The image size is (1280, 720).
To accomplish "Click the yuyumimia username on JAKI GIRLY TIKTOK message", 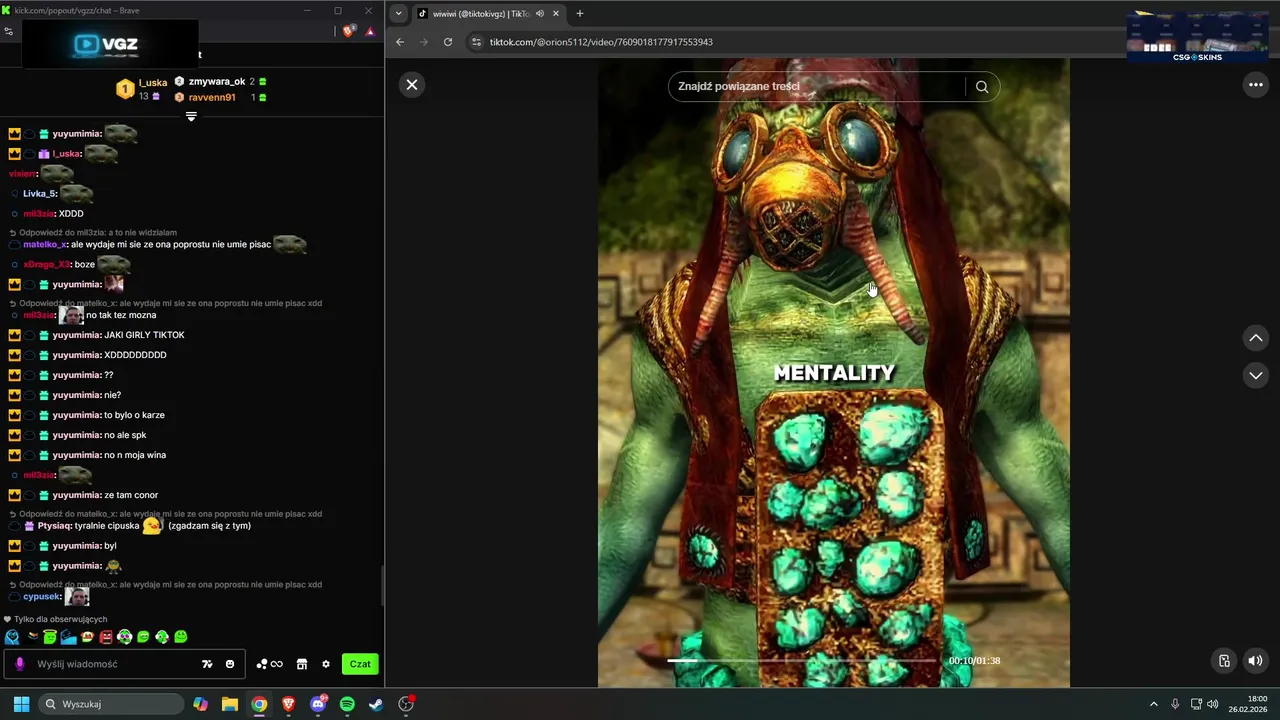I will [76, 335].
